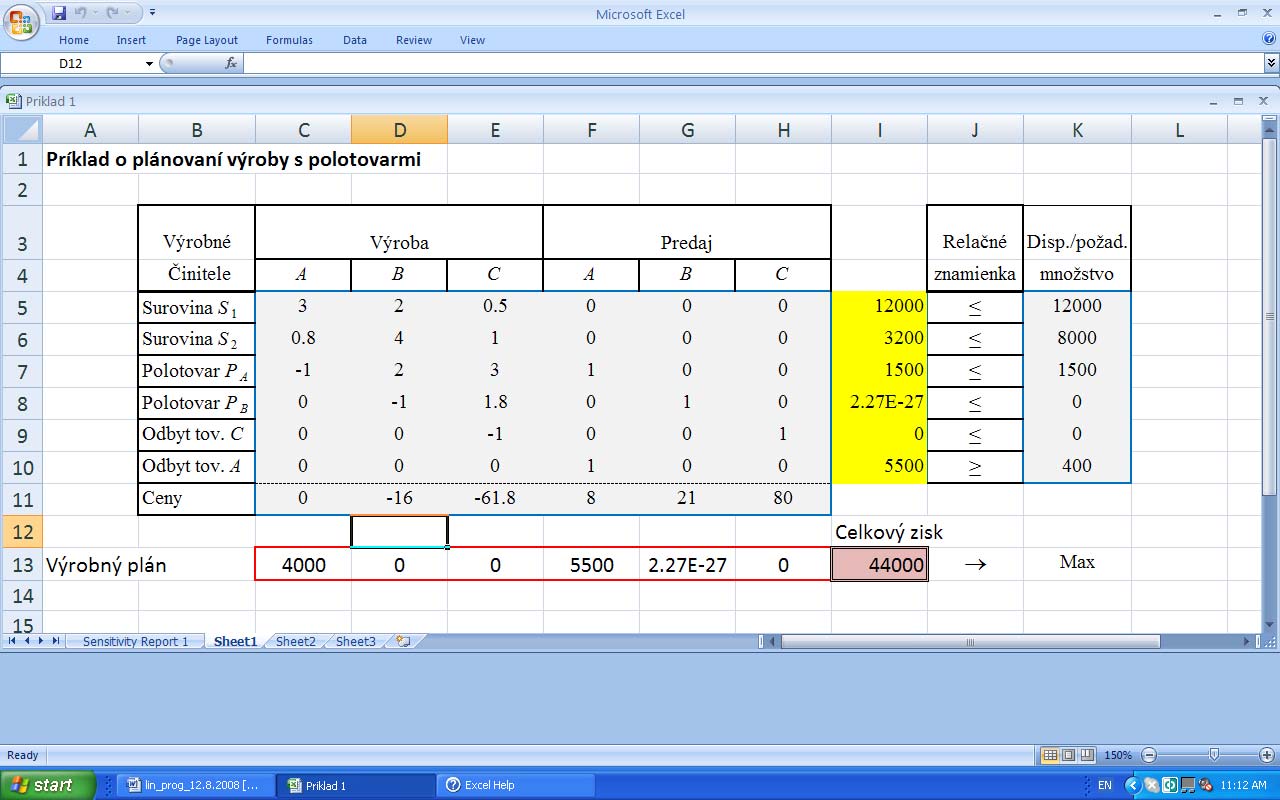Click the horizontal scrollbar left arrow
1280x800 pixels.
click(x=774, y=641)
